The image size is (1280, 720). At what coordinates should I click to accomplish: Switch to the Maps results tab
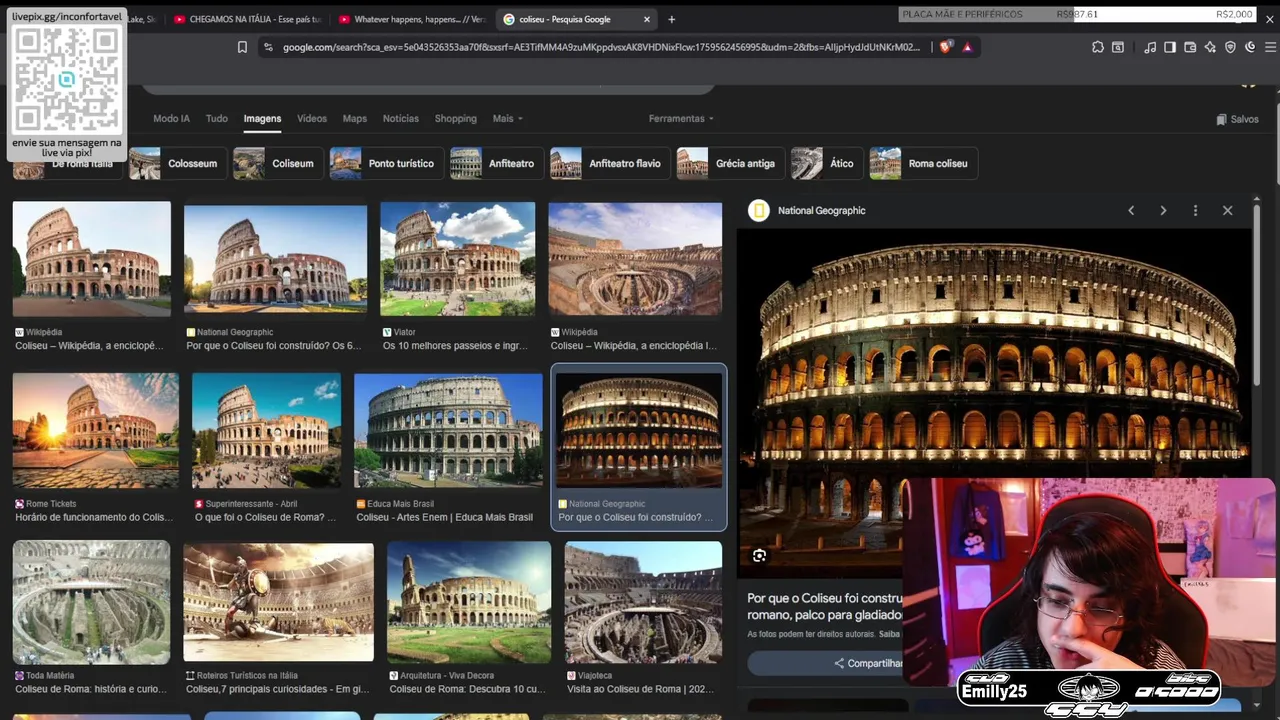coord(355,119)
